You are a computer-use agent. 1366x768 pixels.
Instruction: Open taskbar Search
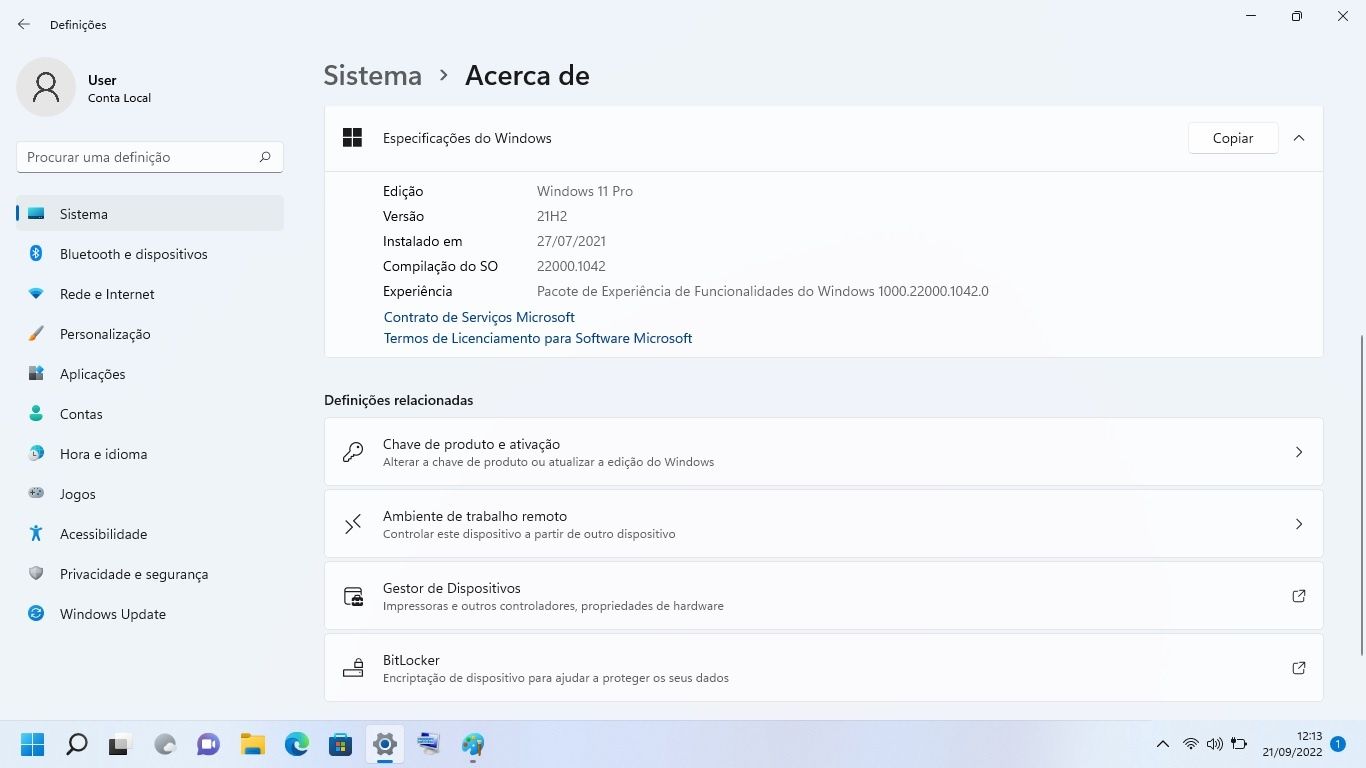(x=77, y=744)
